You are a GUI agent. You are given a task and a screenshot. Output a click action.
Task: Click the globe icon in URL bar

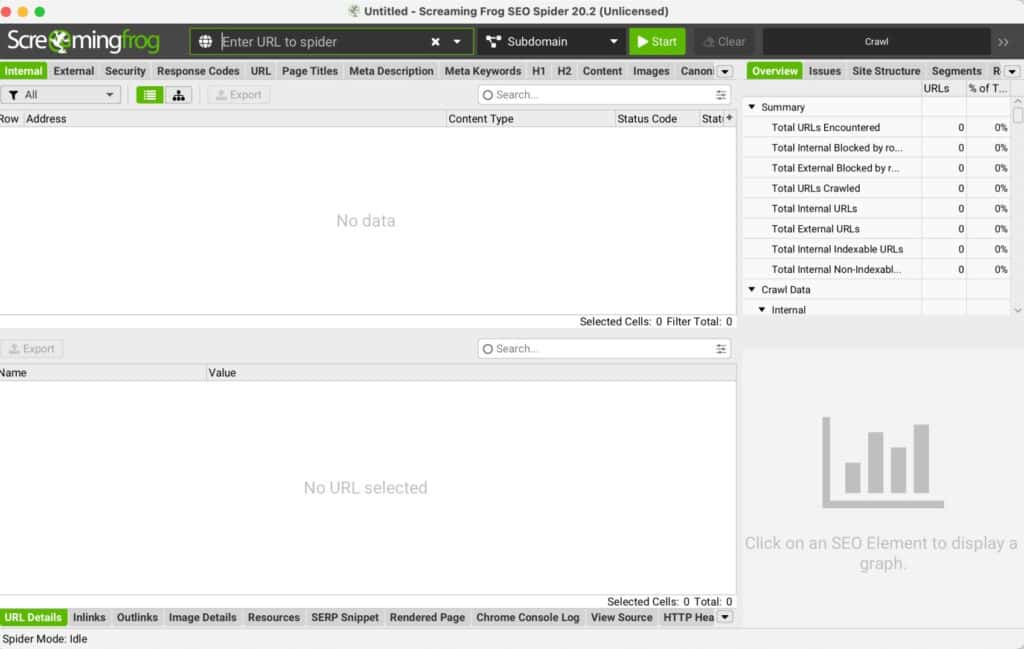[205, 42]
